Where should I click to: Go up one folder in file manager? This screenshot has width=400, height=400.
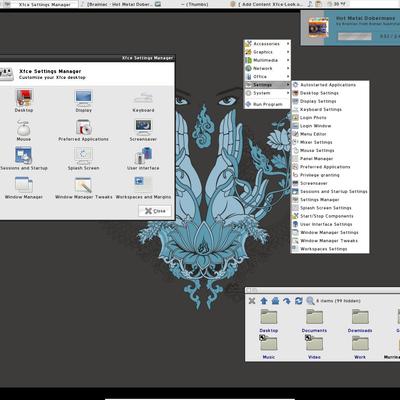click(264, 301)
